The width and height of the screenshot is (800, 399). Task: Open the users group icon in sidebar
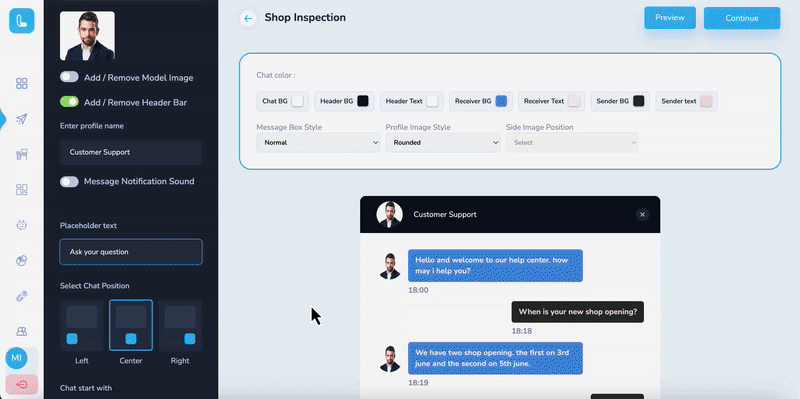pos(21,331)
